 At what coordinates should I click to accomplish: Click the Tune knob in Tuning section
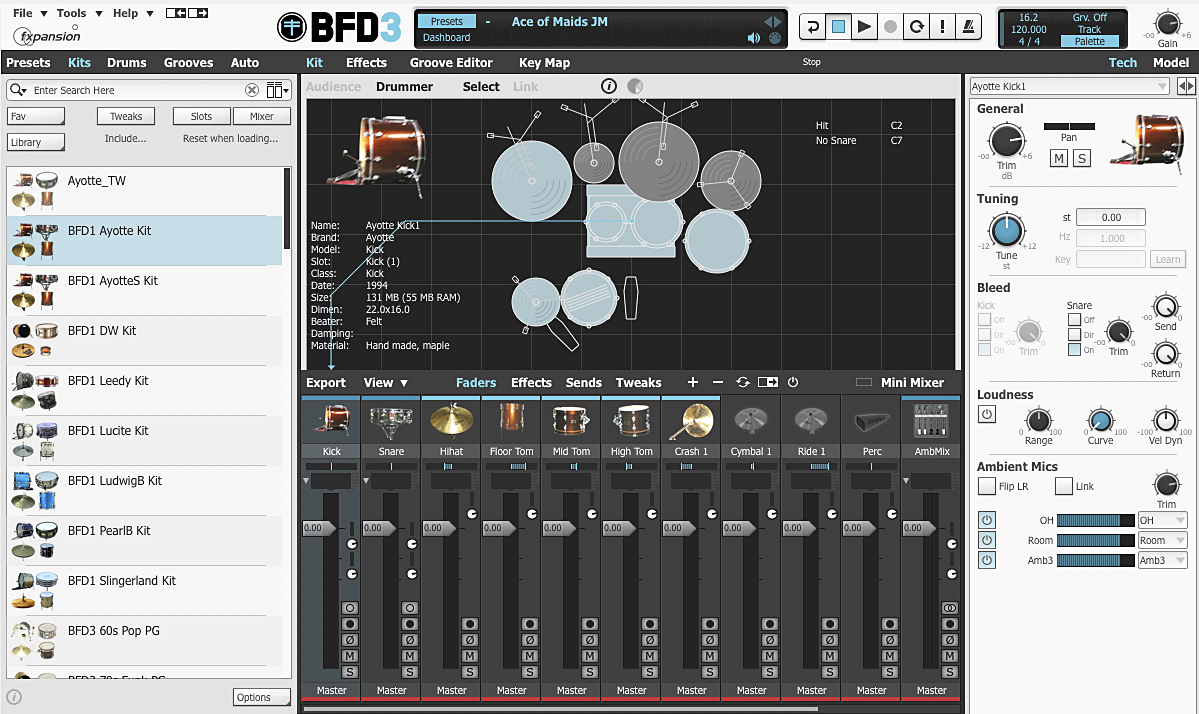1006,230
